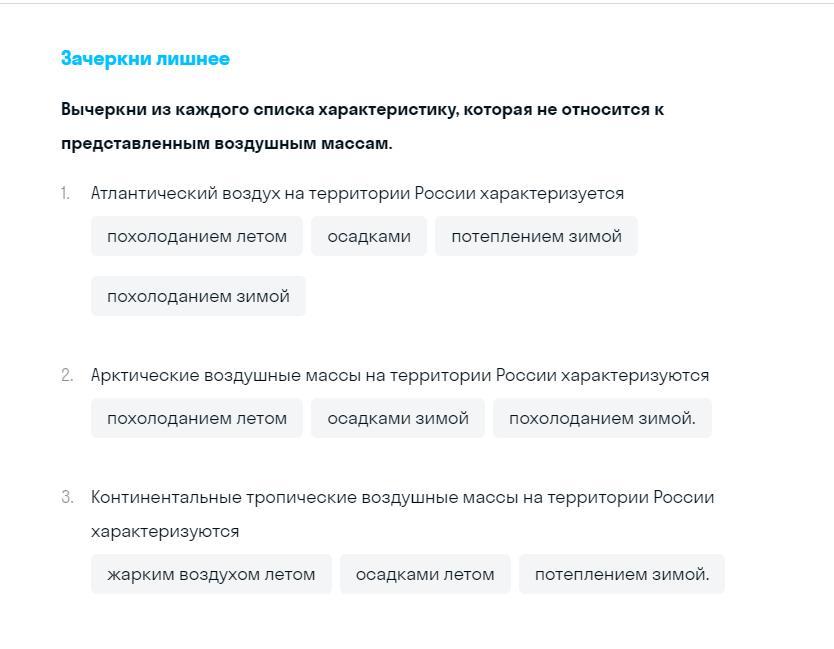Click the number 3 list marker

tap(66, 498)
